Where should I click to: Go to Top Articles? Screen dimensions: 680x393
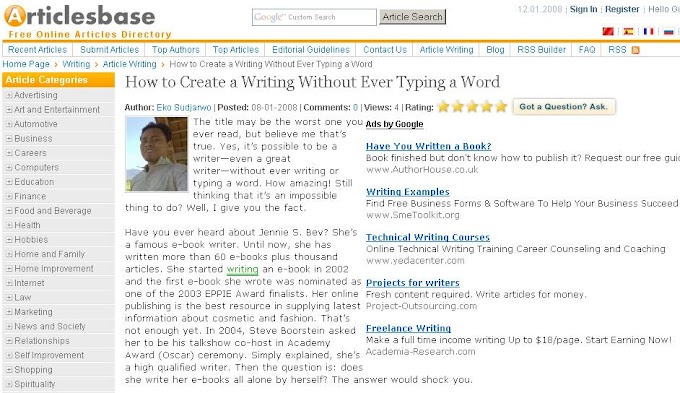(235, 50)
